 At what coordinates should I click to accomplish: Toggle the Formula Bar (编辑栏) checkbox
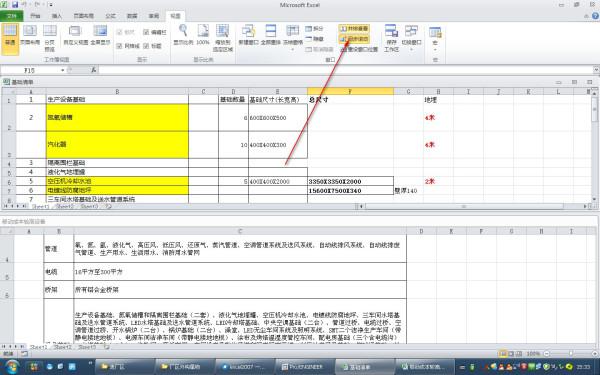(155, 33)
